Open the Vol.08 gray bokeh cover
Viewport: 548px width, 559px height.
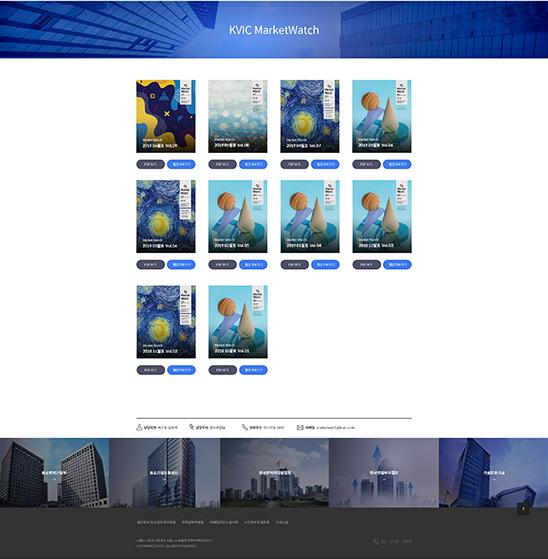(x=238, y=116)
